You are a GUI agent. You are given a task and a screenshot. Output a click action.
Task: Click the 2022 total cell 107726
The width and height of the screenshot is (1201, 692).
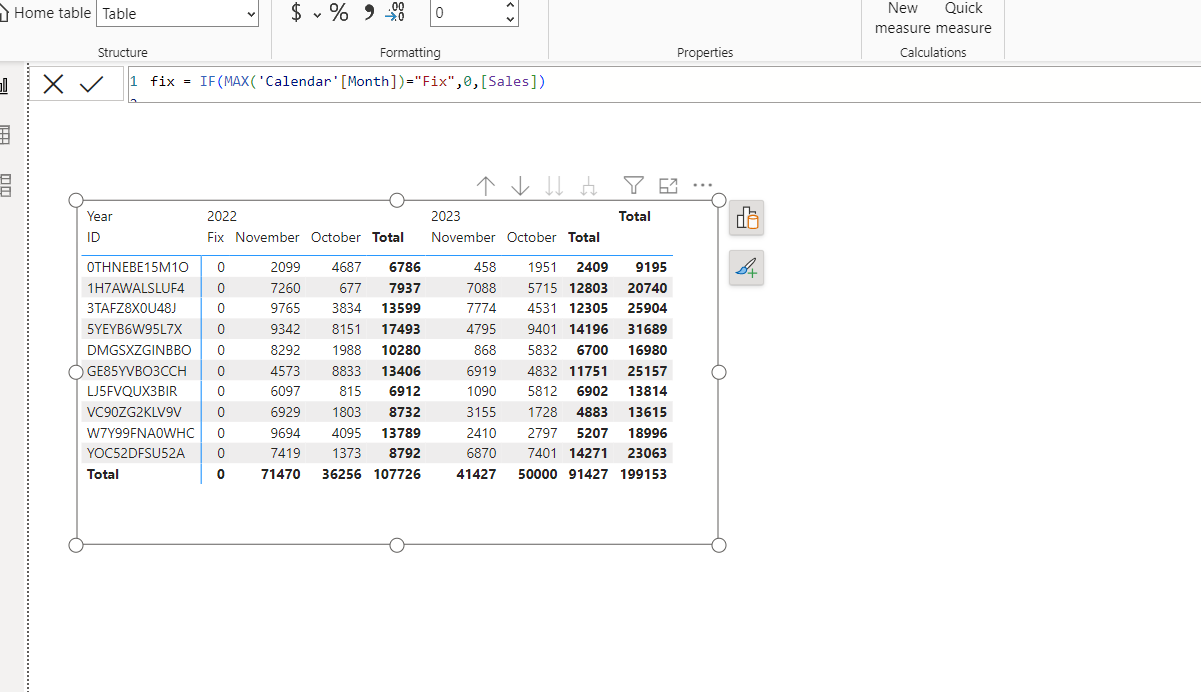[396, 474]
